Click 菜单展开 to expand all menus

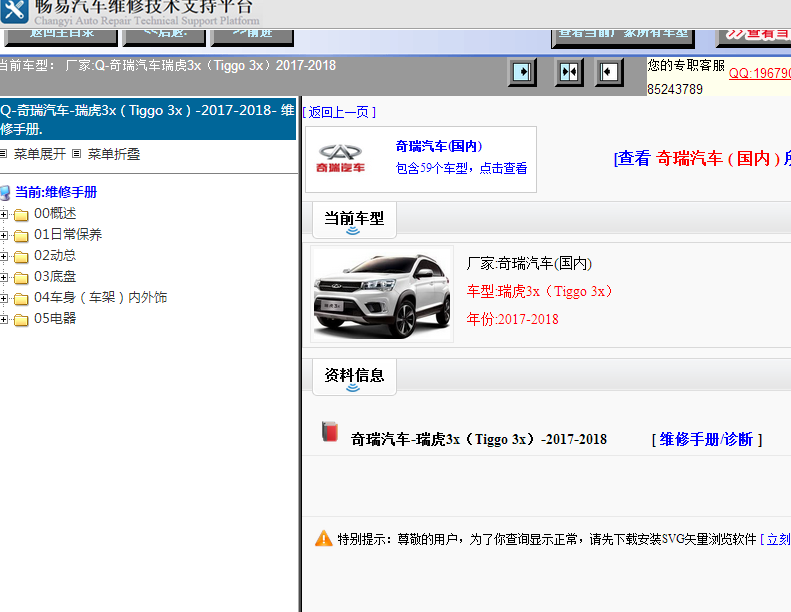coord(40,154)
